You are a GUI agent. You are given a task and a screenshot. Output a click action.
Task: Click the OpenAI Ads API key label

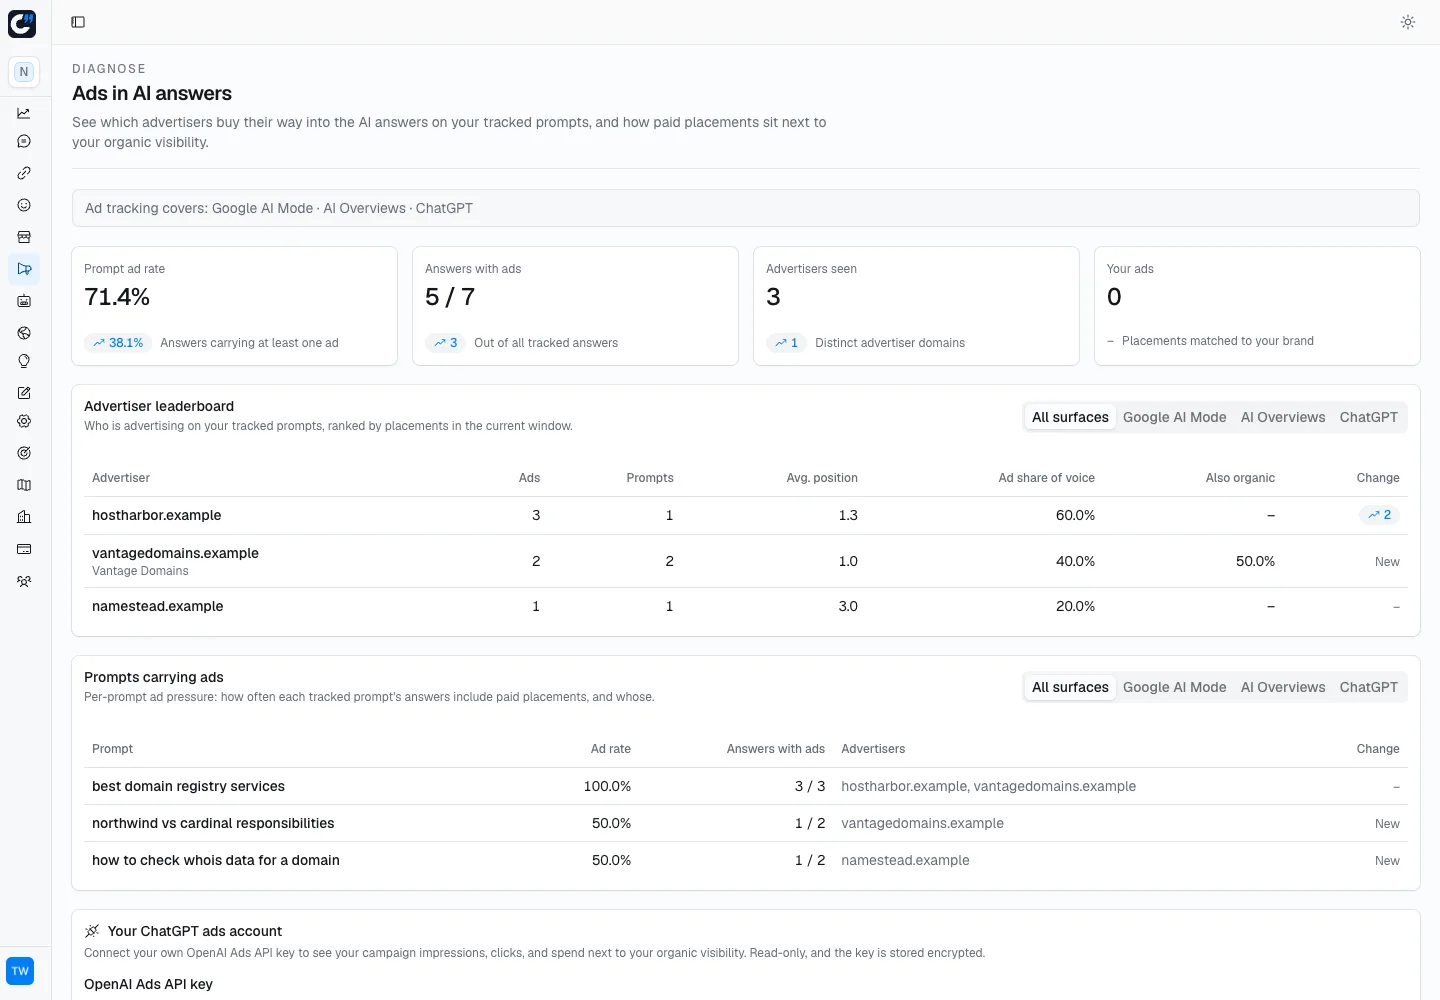(148, 984)
